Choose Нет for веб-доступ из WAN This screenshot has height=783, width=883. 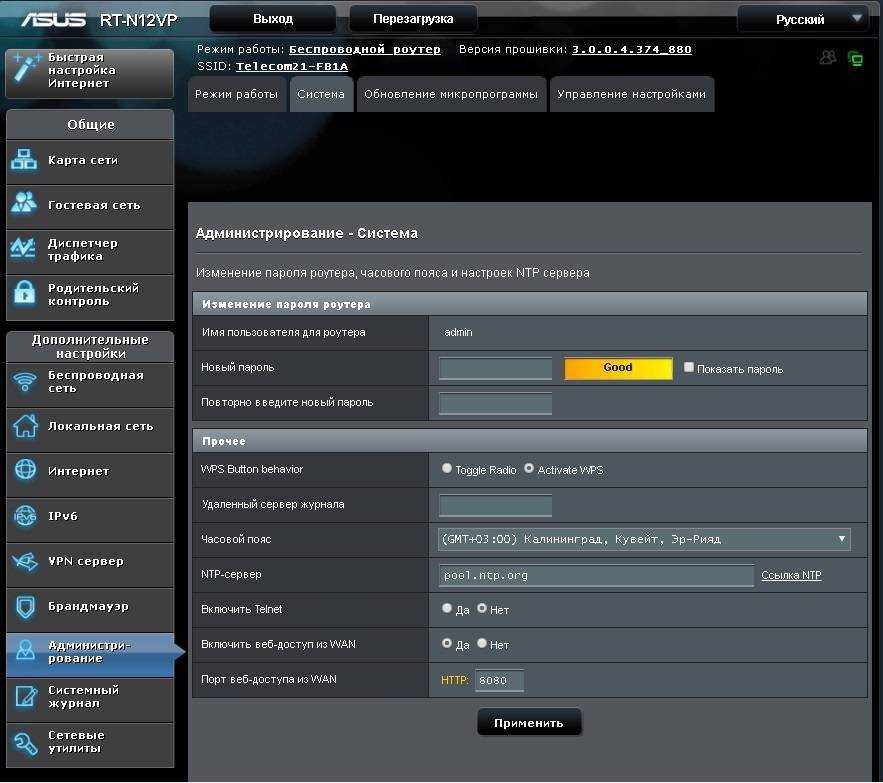[x=482, y=643]
